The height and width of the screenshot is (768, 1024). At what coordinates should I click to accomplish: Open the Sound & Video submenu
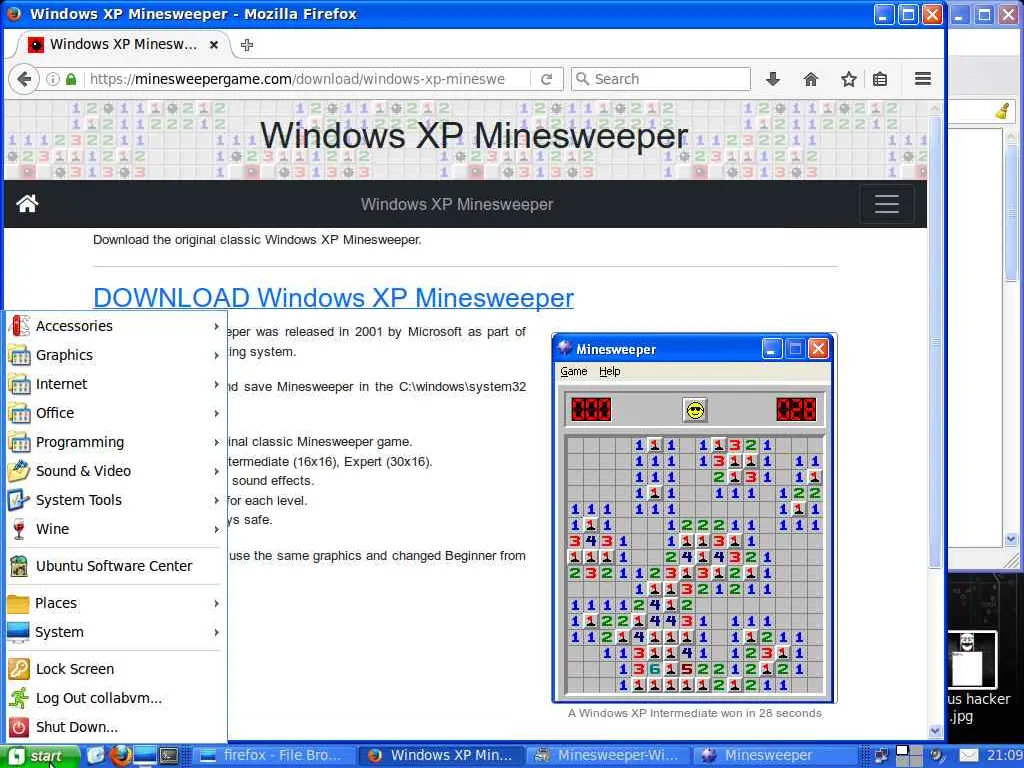coord(116,471)
